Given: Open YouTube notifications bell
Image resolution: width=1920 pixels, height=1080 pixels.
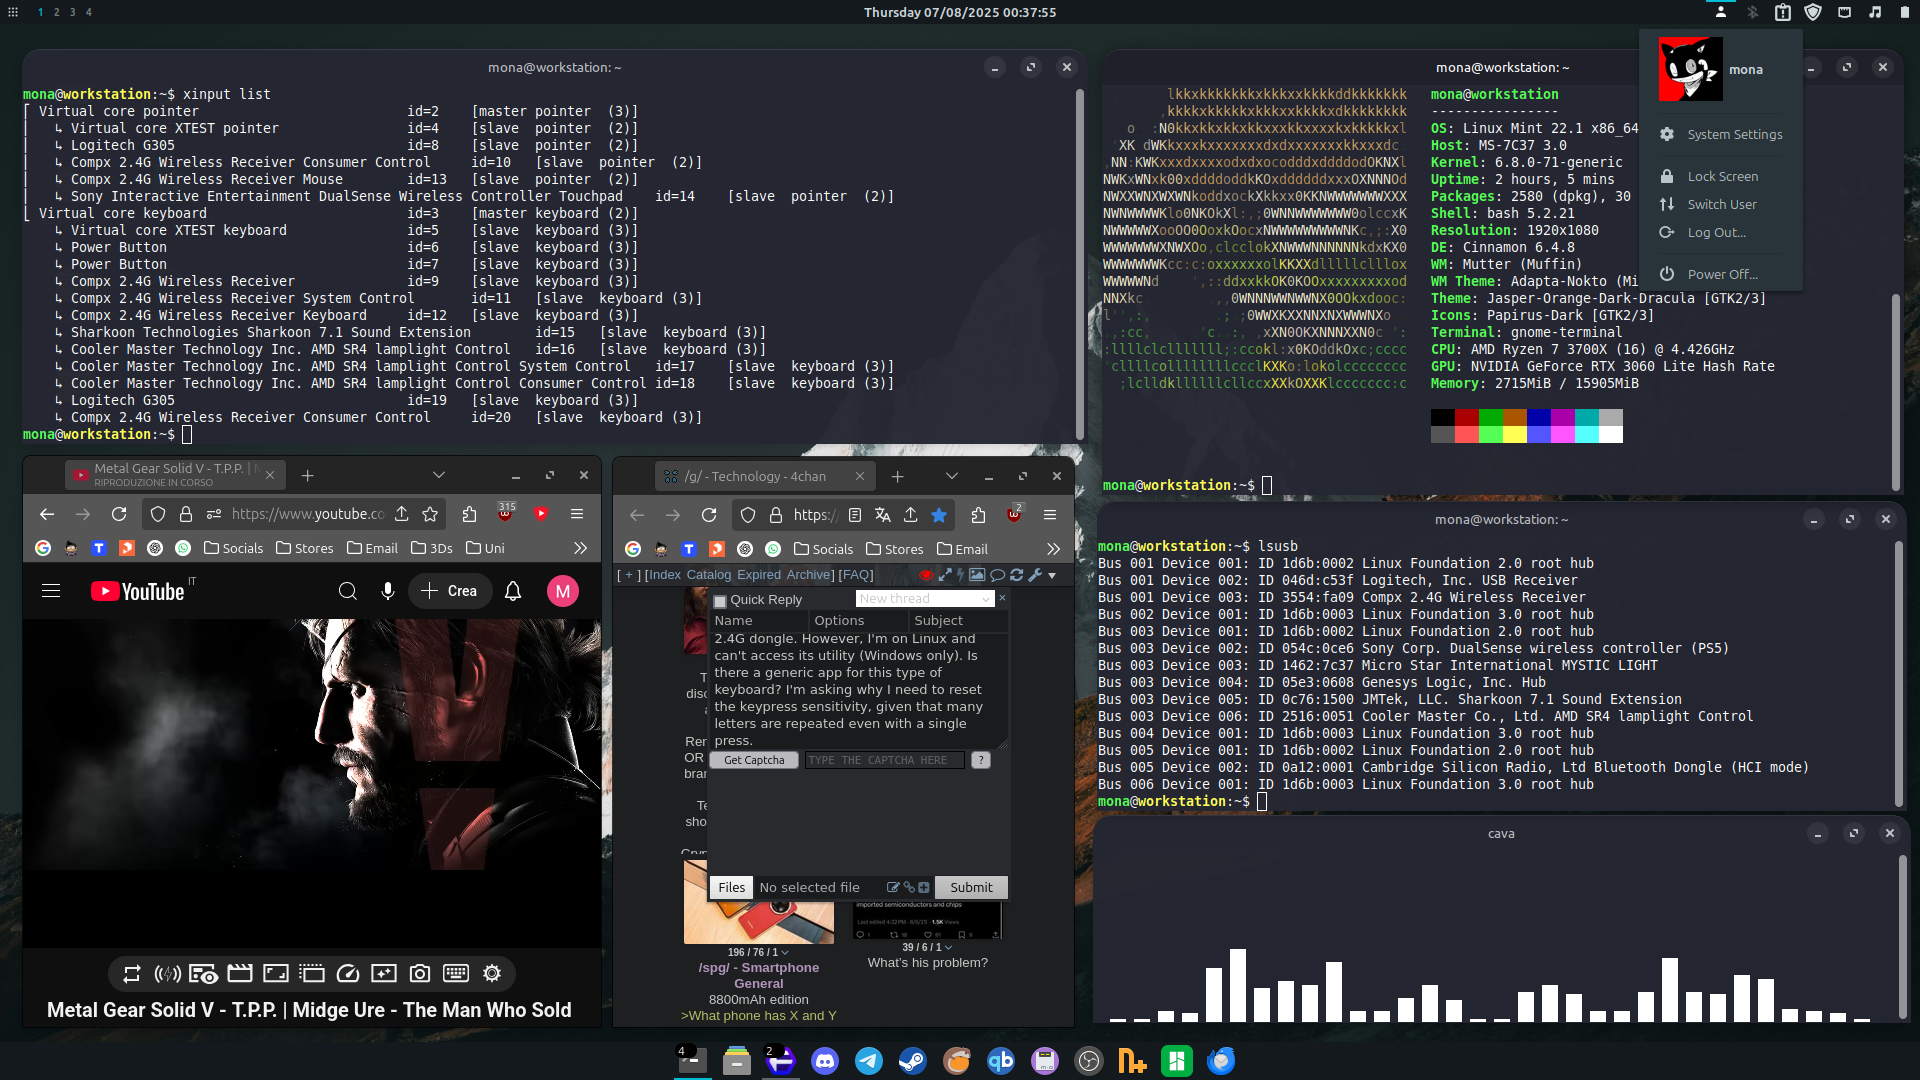Looking at the screenshot, I should (513, 591).
